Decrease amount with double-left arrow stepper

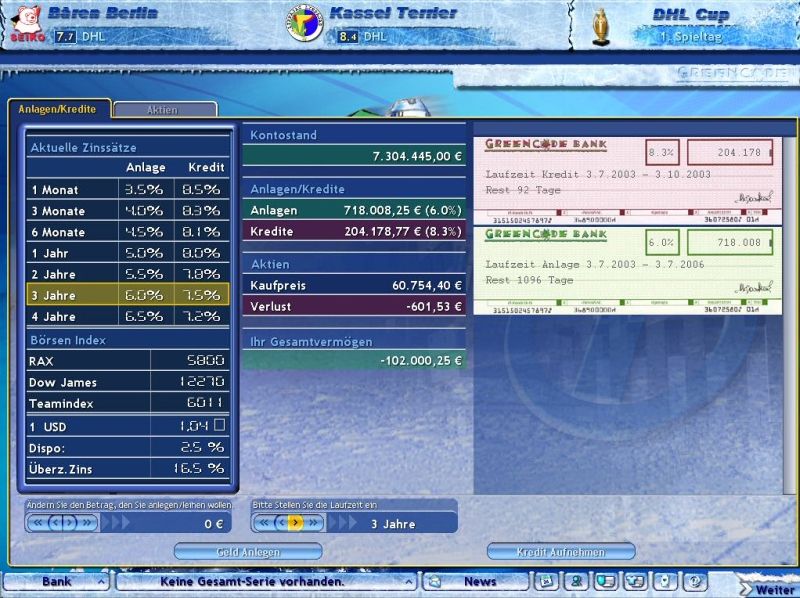tap(37, 522)
